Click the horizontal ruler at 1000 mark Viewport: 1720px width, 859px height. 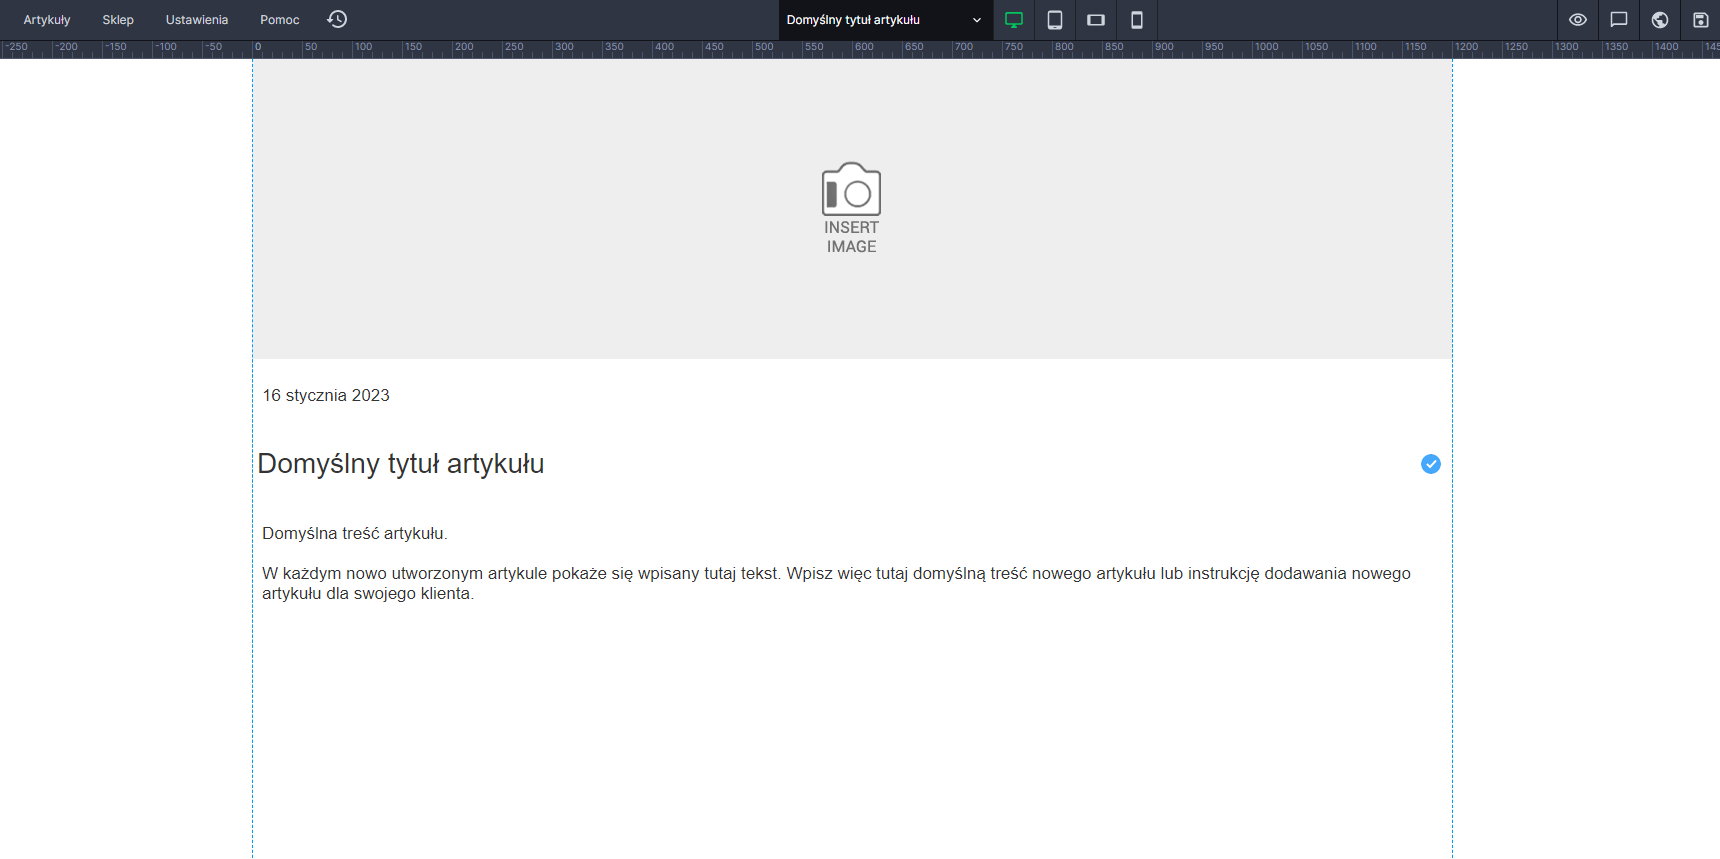click(x=1255, y=49)
